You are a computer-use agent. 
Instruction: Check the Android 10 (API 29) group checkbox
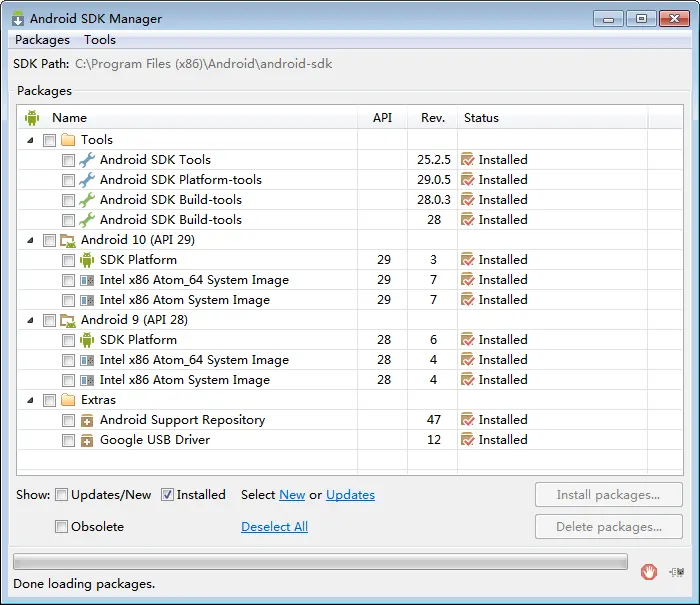(x=49, y=240)
